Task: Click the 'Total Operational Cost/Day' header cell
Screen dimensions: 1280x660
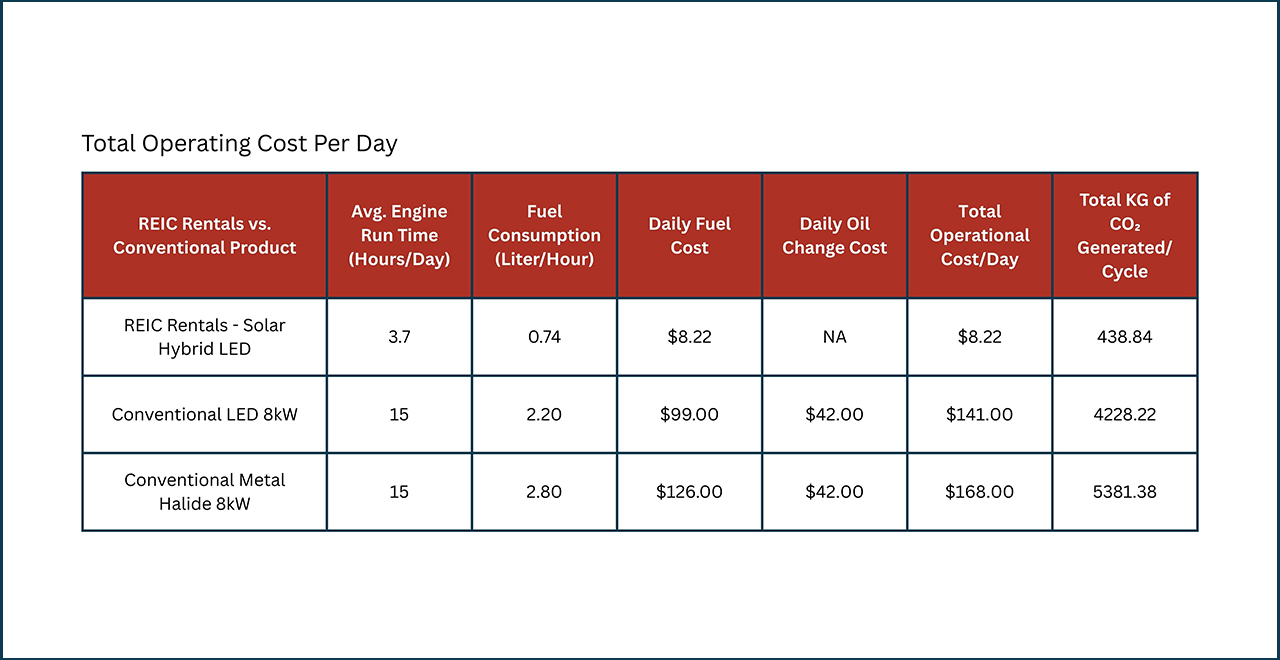Action: (x=979, y=236)
